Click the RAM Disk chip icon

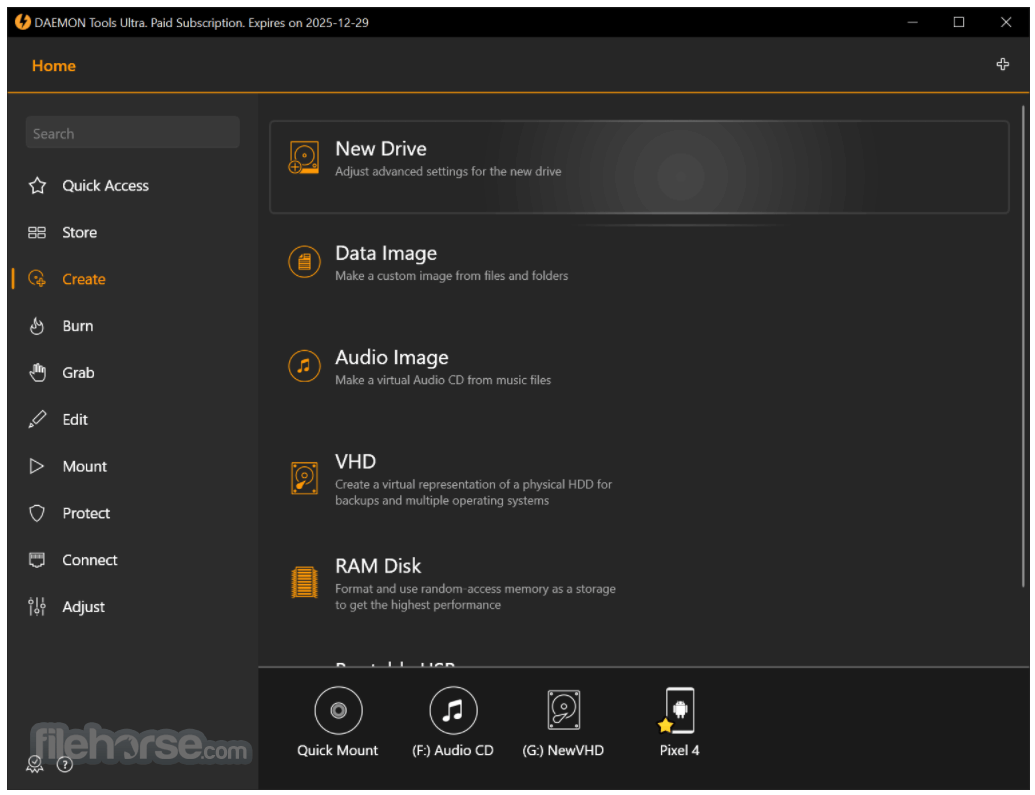(304, 582)
